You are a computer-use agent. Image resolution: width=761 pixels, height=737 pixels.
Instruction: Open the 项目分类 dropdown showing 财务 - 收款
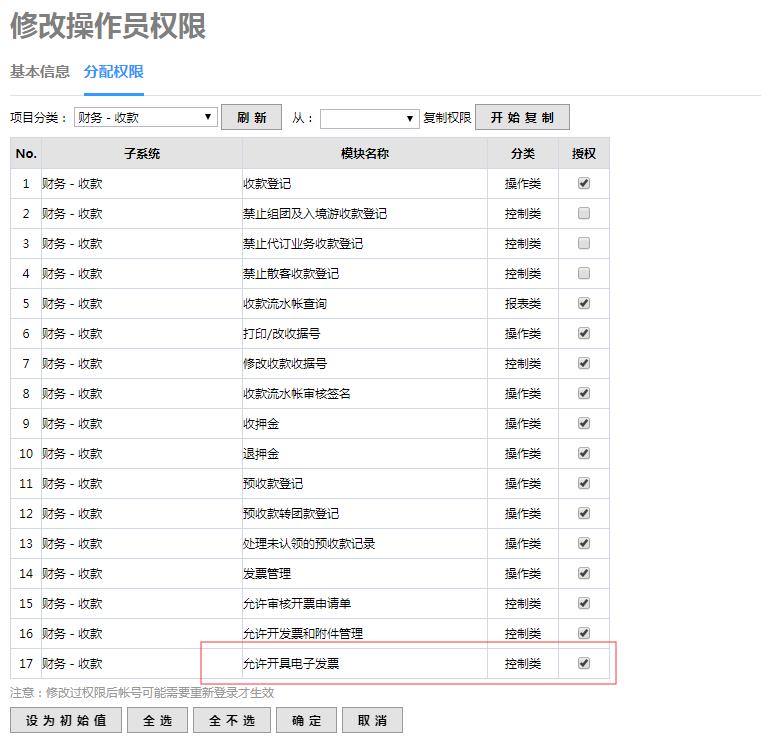(x=144, y=118)
